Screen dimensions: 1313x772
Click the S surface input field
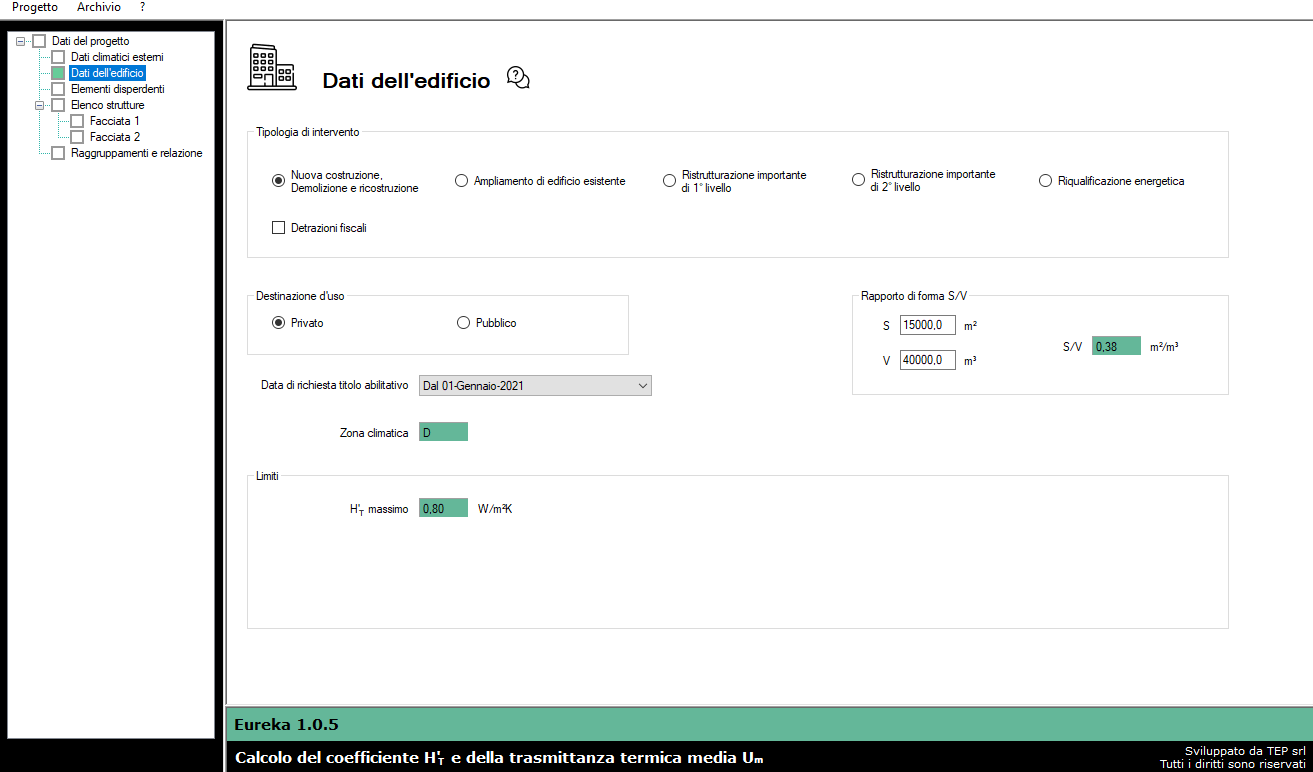coord(927,325)
